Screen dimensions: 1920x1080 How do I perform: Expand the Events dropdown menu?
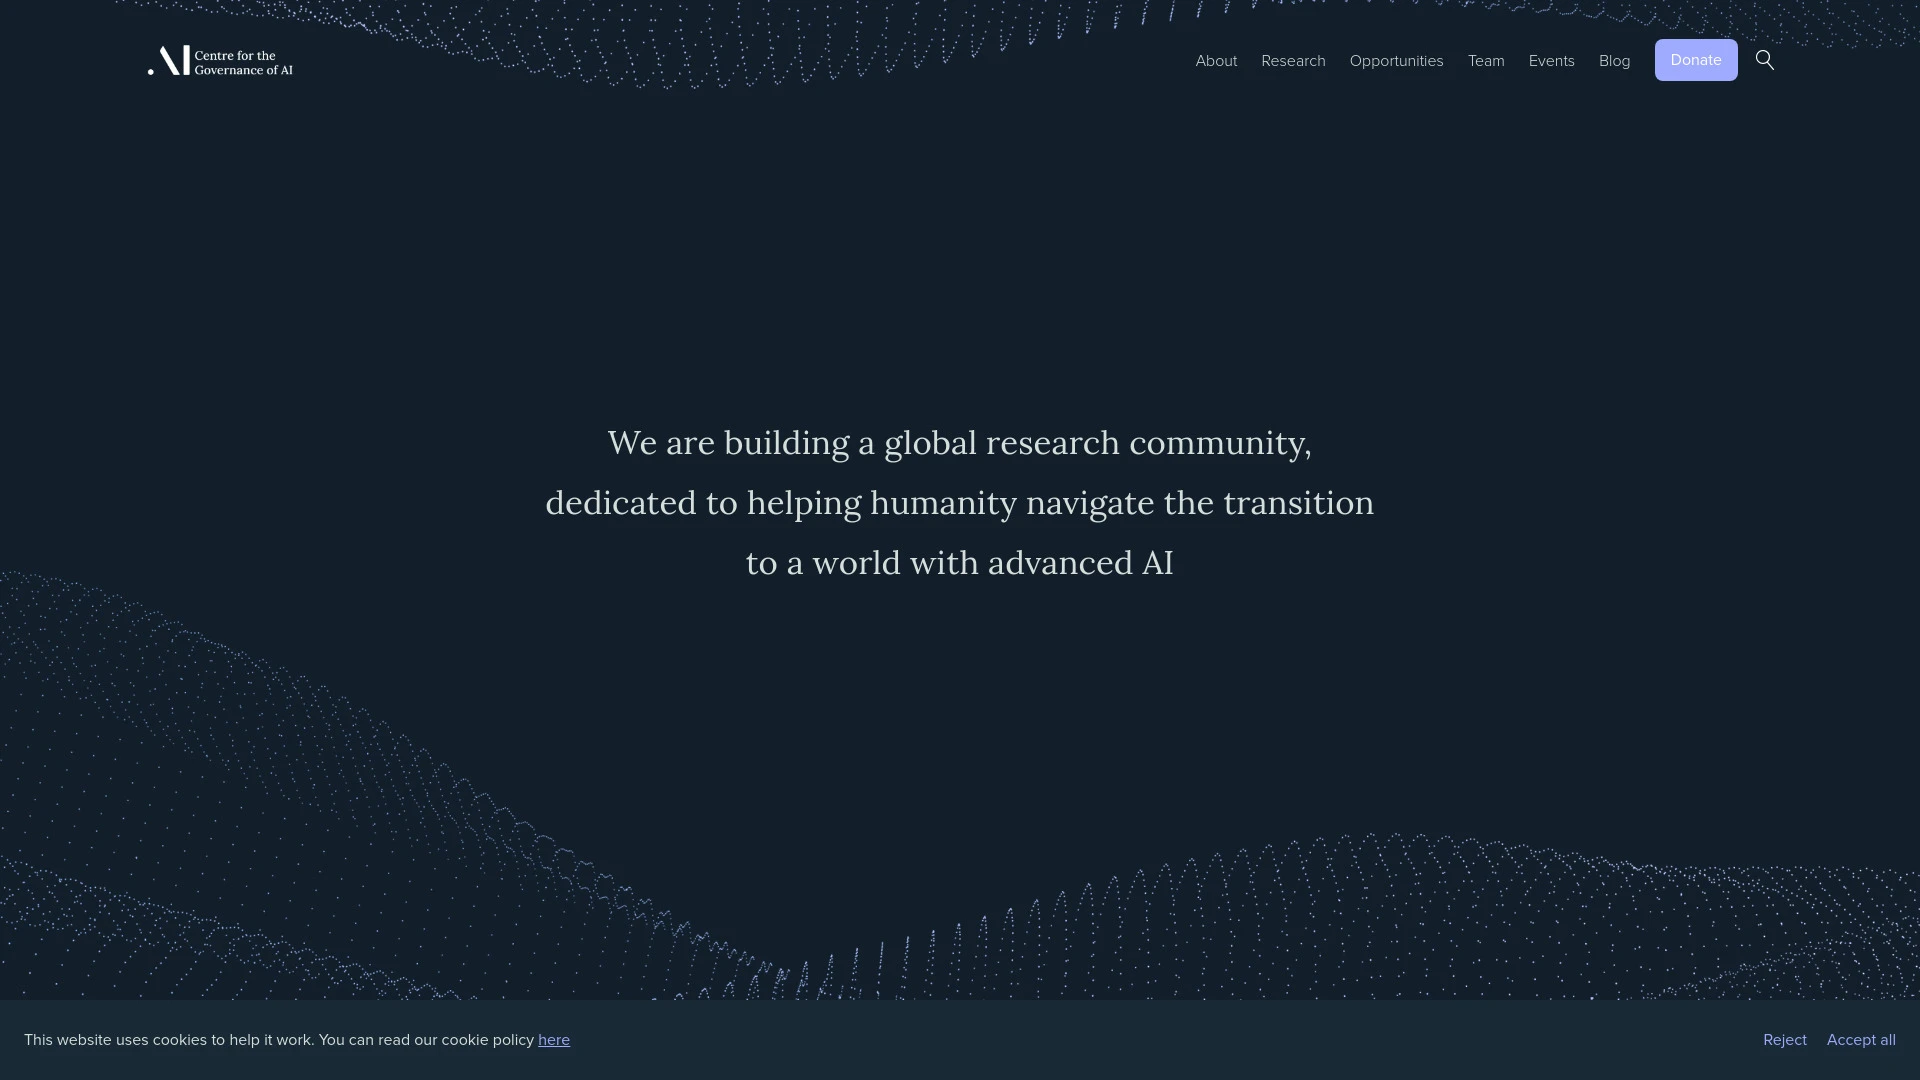click(1552, 61)
